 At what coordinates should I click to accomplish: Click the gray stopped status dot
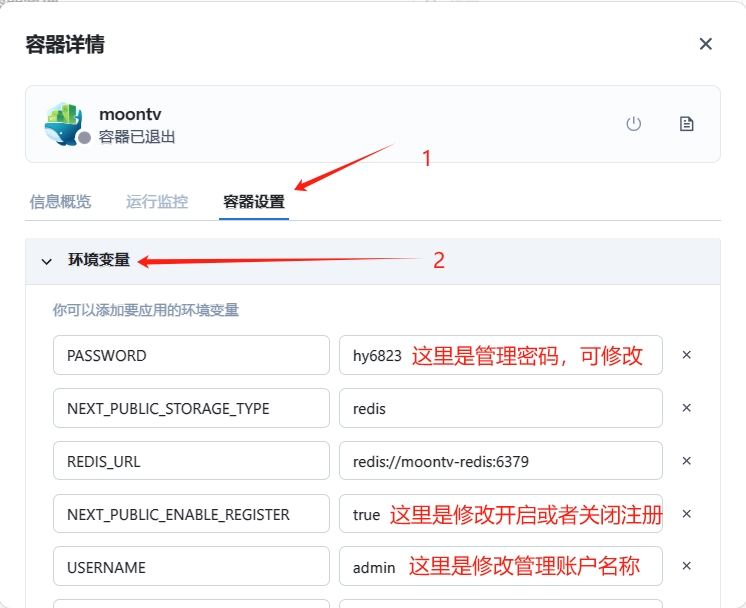pyautogui.click(x=85, y=138)
